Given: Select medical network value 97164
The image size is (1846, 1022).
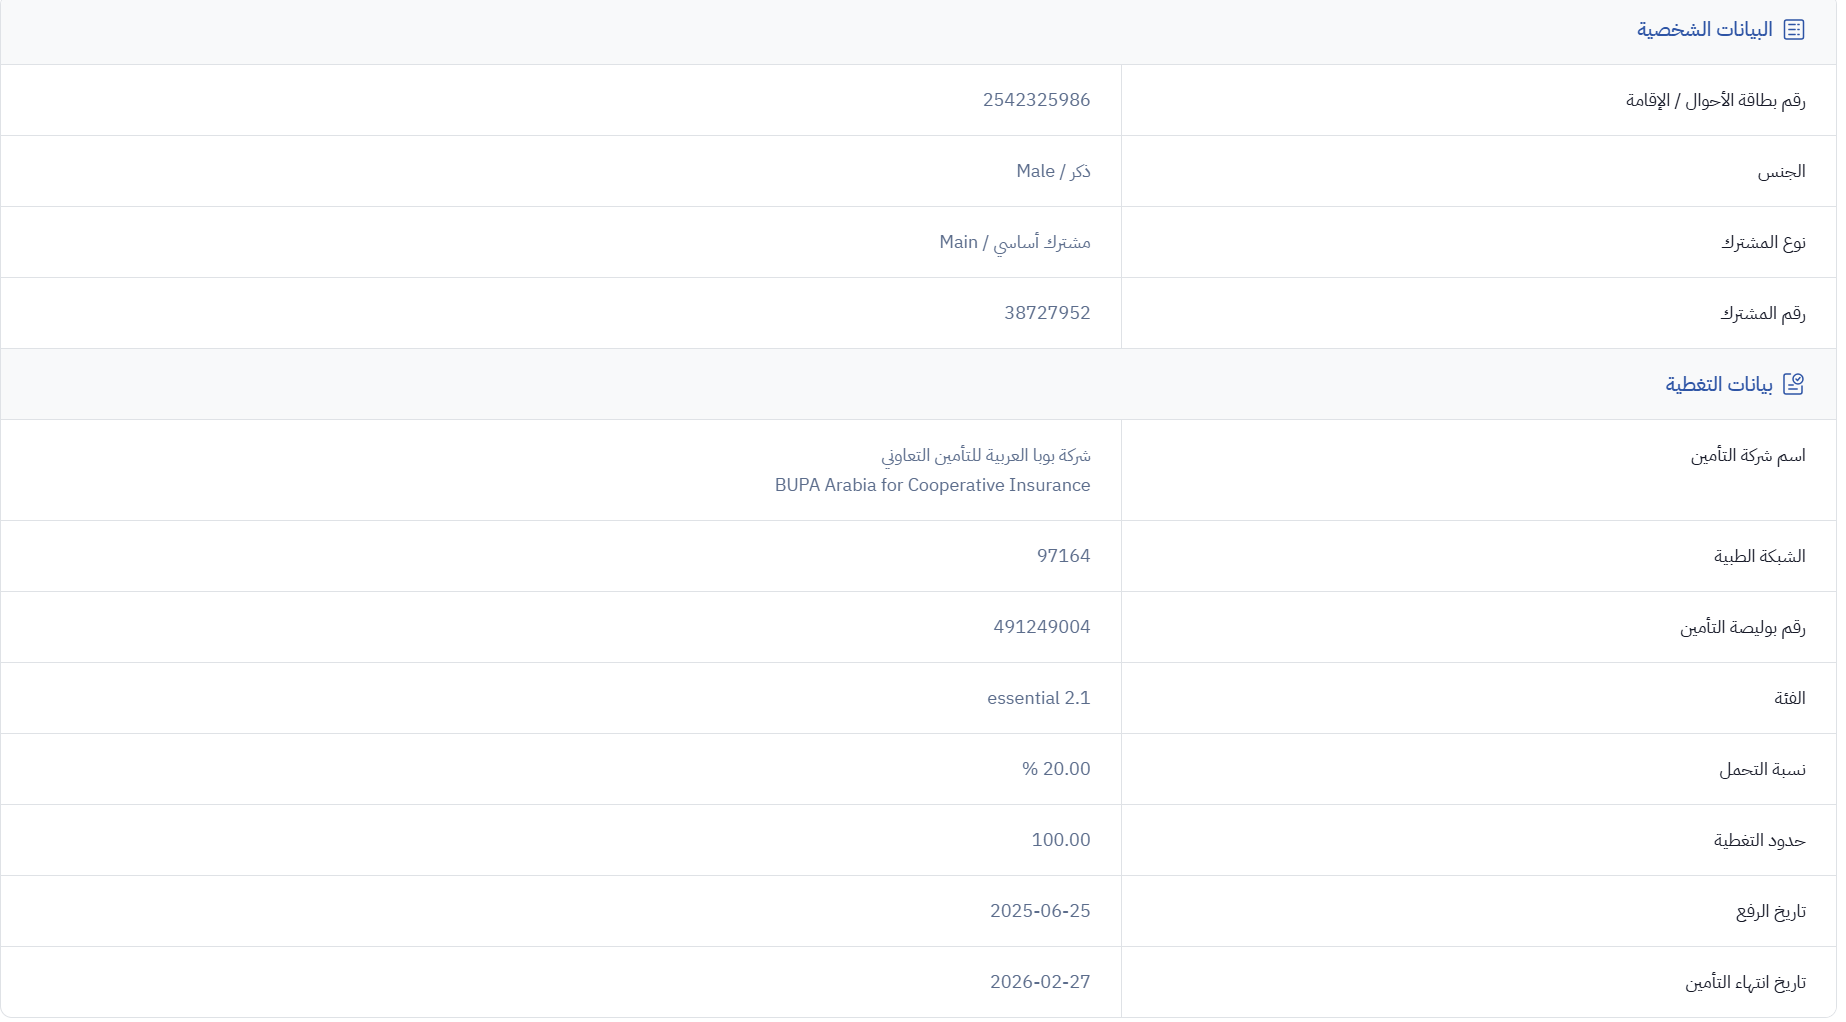Looking at the screenshot, I should point(1063,556).
